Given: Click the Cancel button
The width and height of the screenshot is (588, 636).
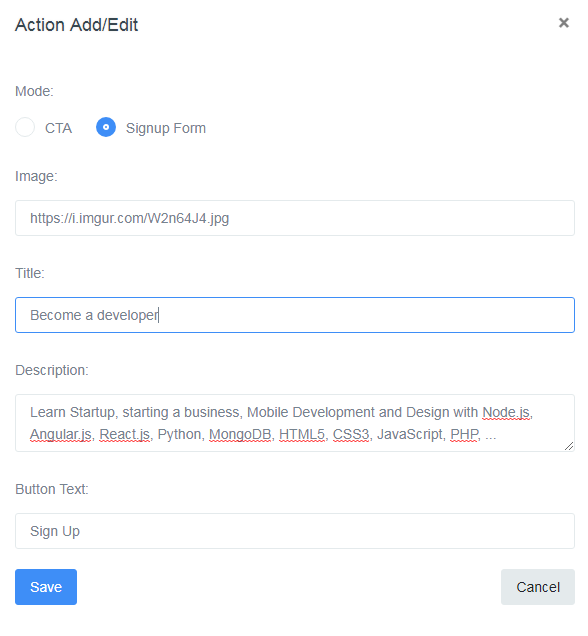Looking at the screenshot, I should pyautogui.click(x=538, y=587).
